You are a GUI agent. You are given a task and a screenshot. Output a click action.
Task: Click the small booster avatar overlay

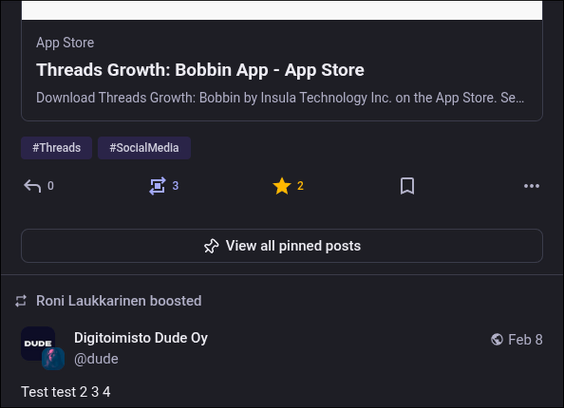pos(53,359)
